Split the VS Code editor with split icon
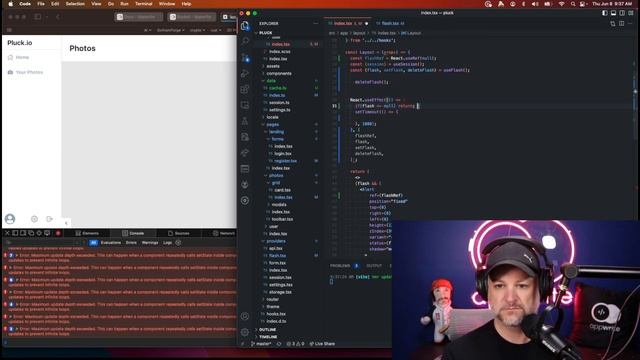 (x=622, y=24)
